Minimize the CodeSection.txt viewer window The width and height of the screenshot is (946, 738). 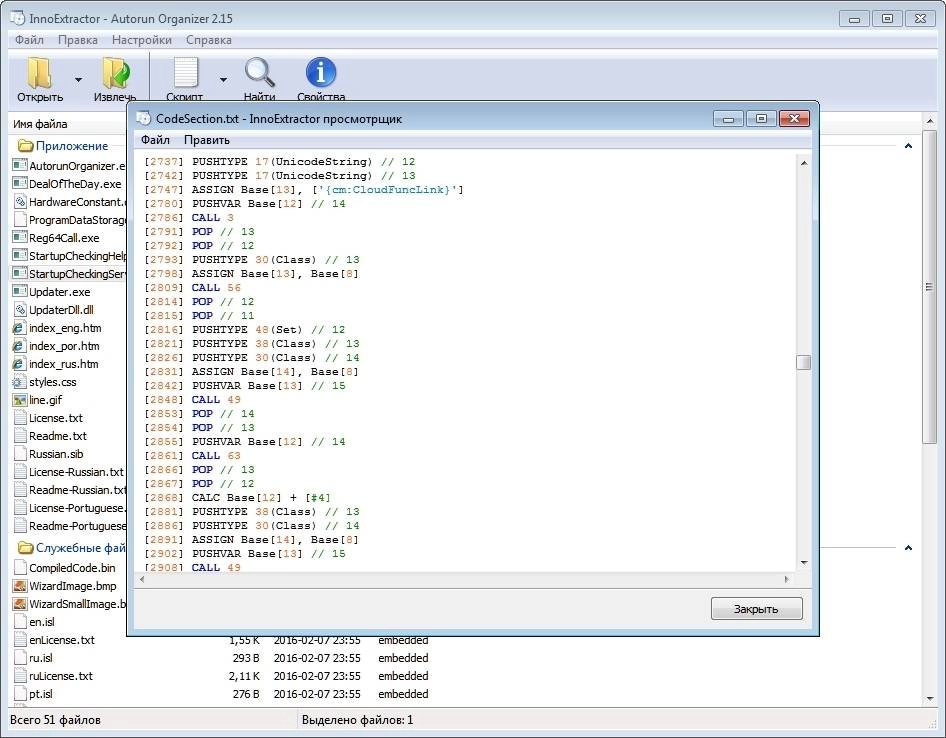coord(729,118)
